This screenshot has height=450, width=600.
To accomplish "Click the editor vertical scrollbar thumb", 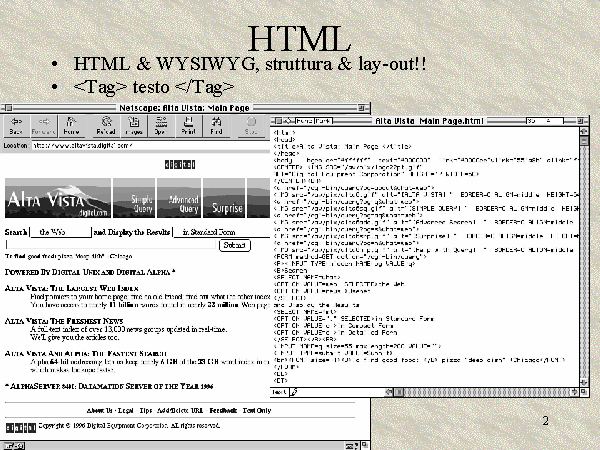I will click(x=584, y=141).
